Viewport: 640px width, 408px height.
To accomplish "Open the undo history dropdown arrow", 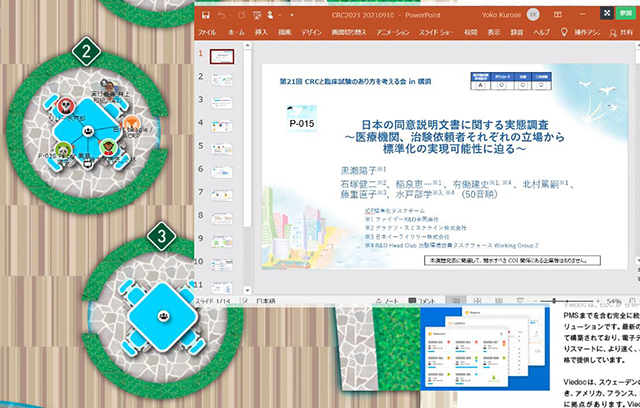I will 231,16.
